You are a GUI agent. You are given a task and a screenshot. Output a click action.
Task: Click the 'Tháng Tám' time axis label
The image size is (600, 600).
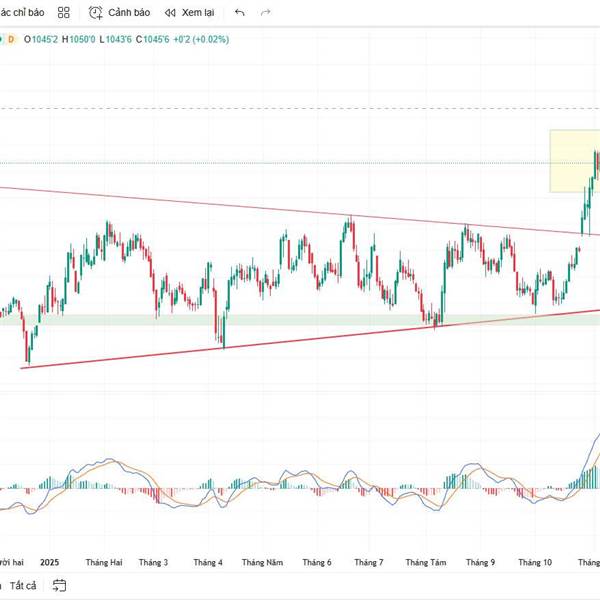click(426, 562)
